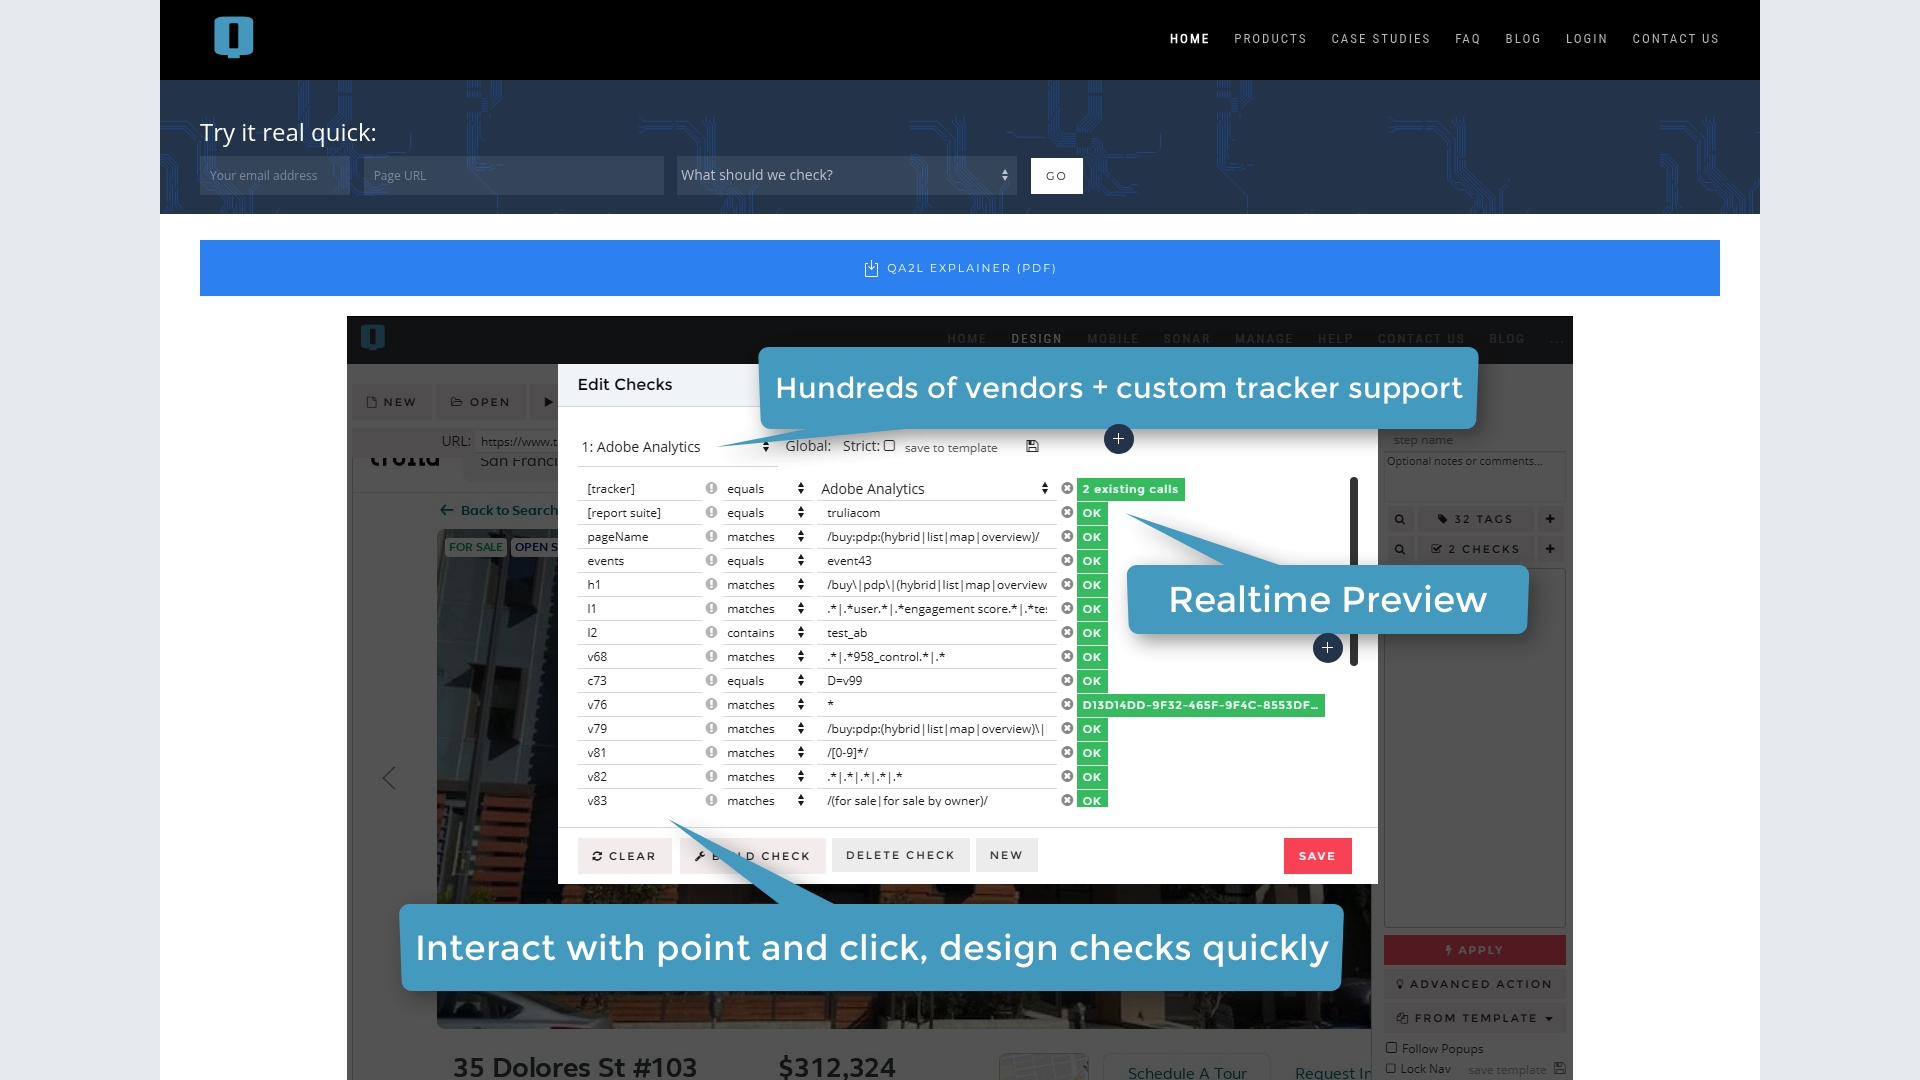Remove the v81 check row
The width and height of the screenshot is (1920, 1080).
tap(1067, 753)
